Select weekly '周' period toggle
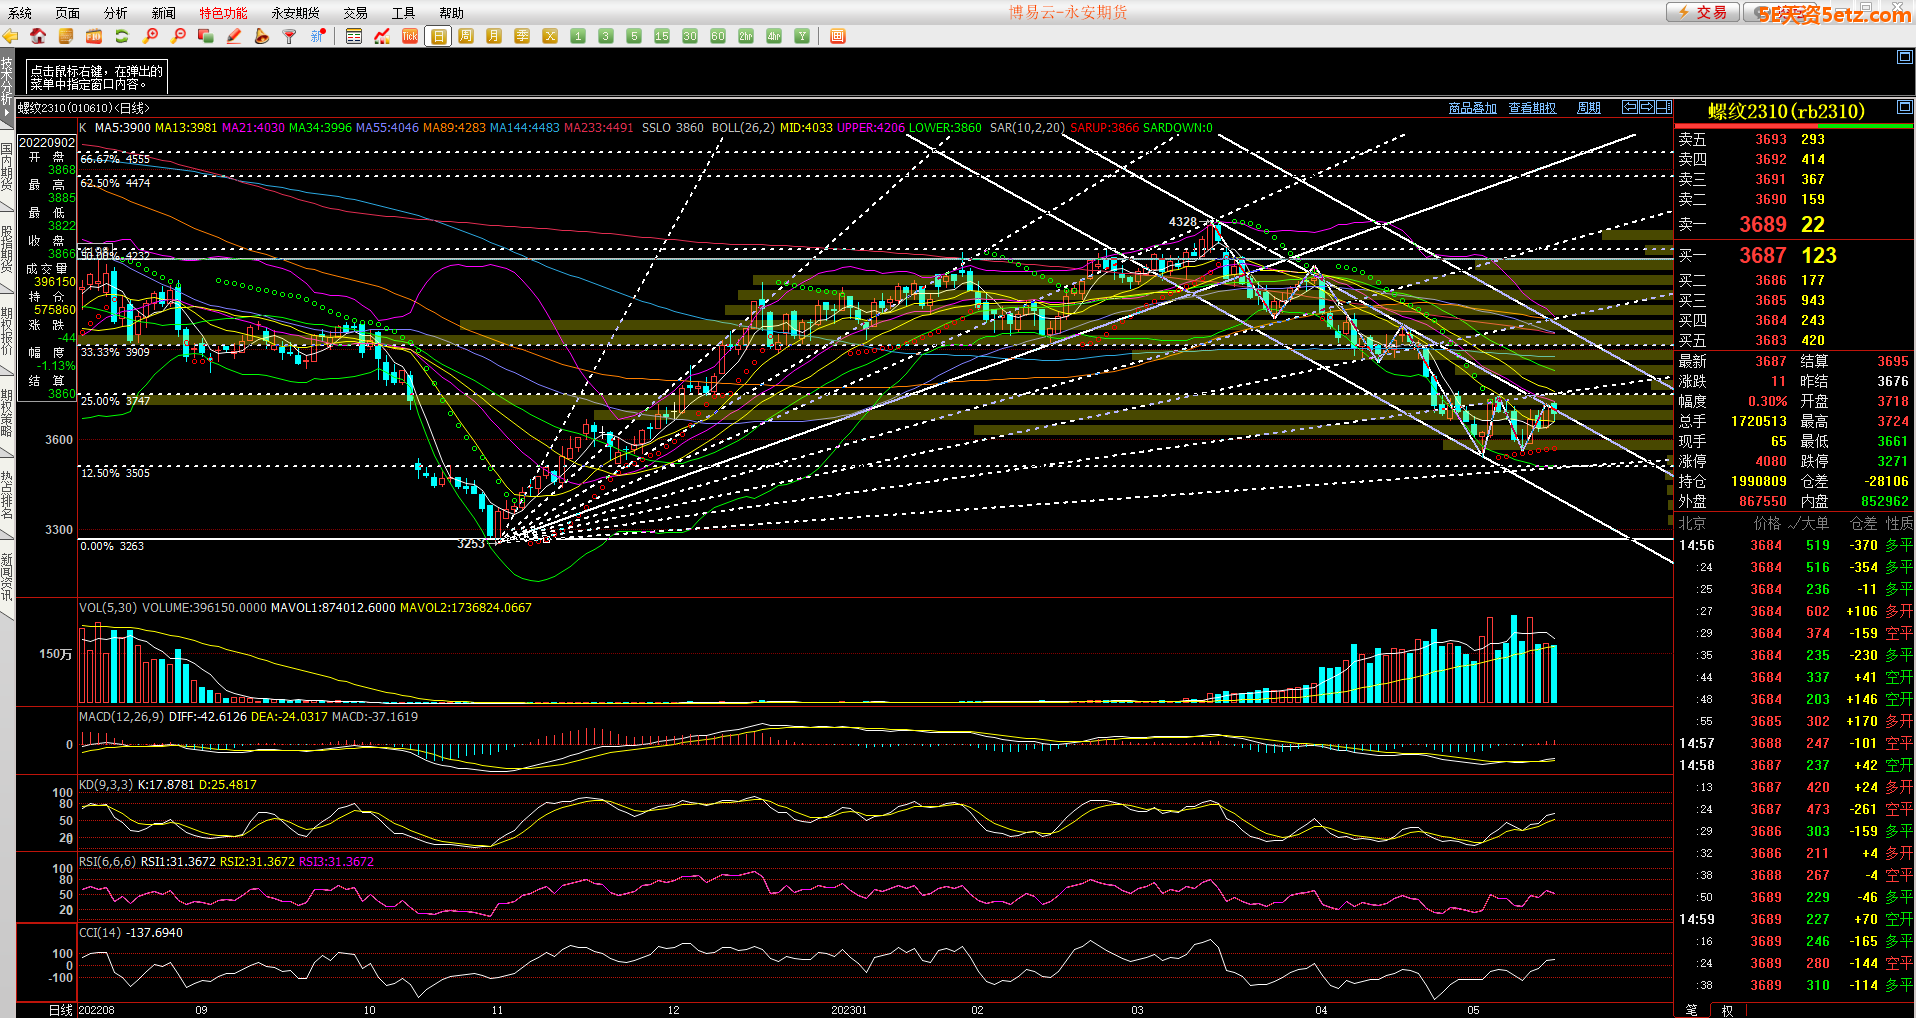The height and width of the screenshot is (1018, 1916). coord(466,36)
